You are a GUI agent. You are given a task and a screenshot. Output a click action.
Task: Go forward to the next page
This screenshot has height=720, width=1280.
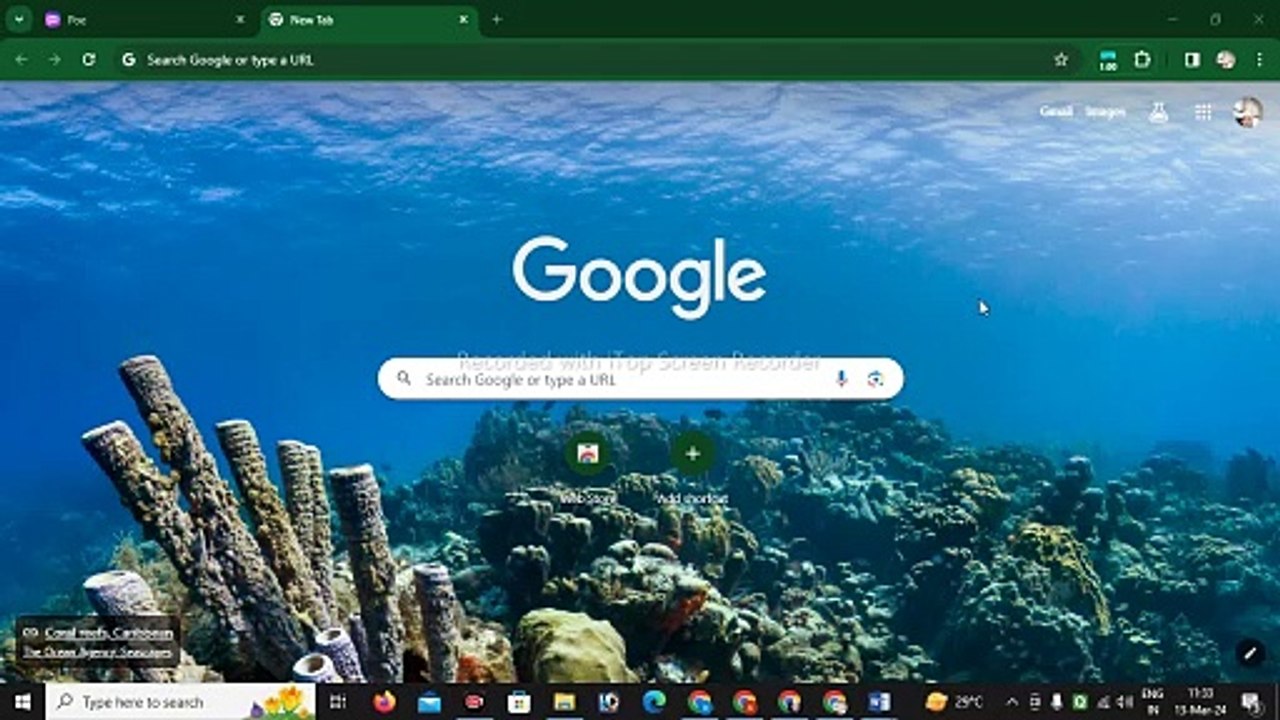click(x=55, y=60)
